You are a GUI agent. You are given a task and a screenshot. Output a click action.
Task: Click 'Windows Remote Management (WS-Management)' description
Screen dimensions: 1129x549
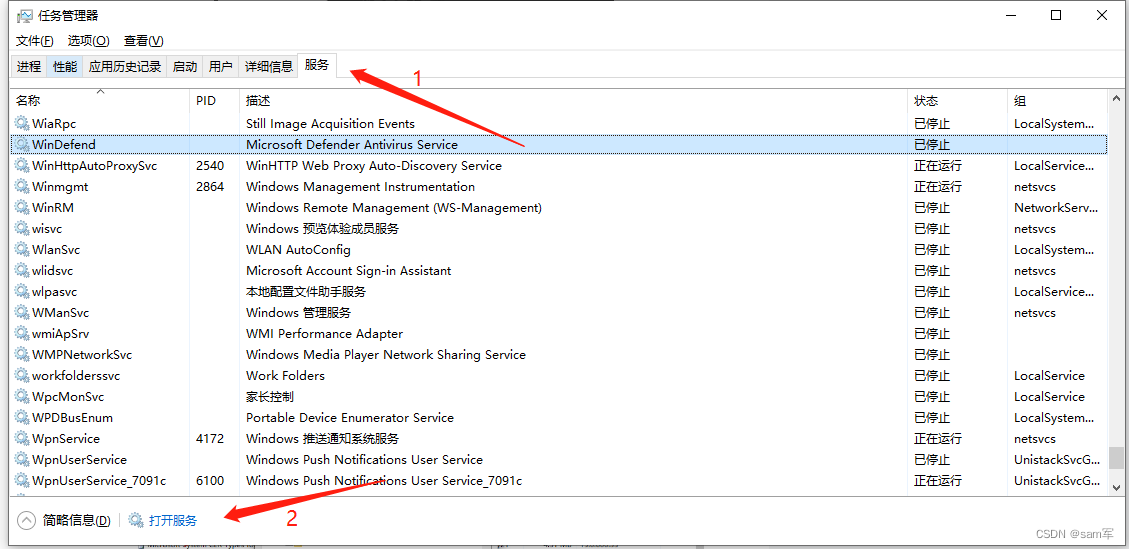[x=394, y=207]
